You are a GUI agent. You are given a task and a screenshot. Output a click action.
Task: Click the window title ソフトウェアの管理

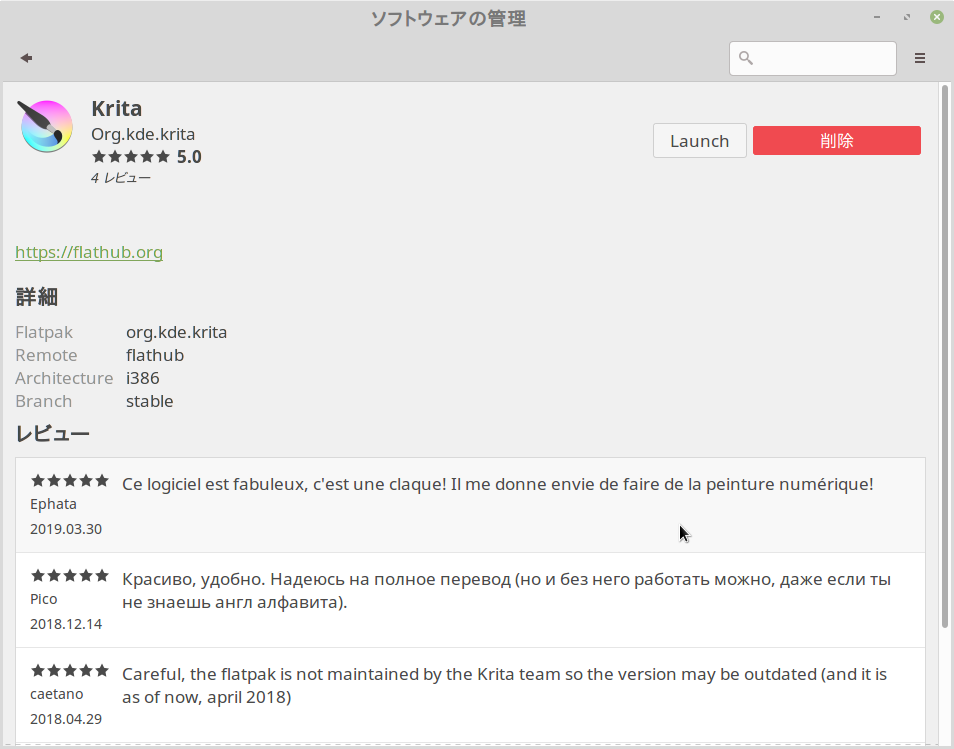448,19
